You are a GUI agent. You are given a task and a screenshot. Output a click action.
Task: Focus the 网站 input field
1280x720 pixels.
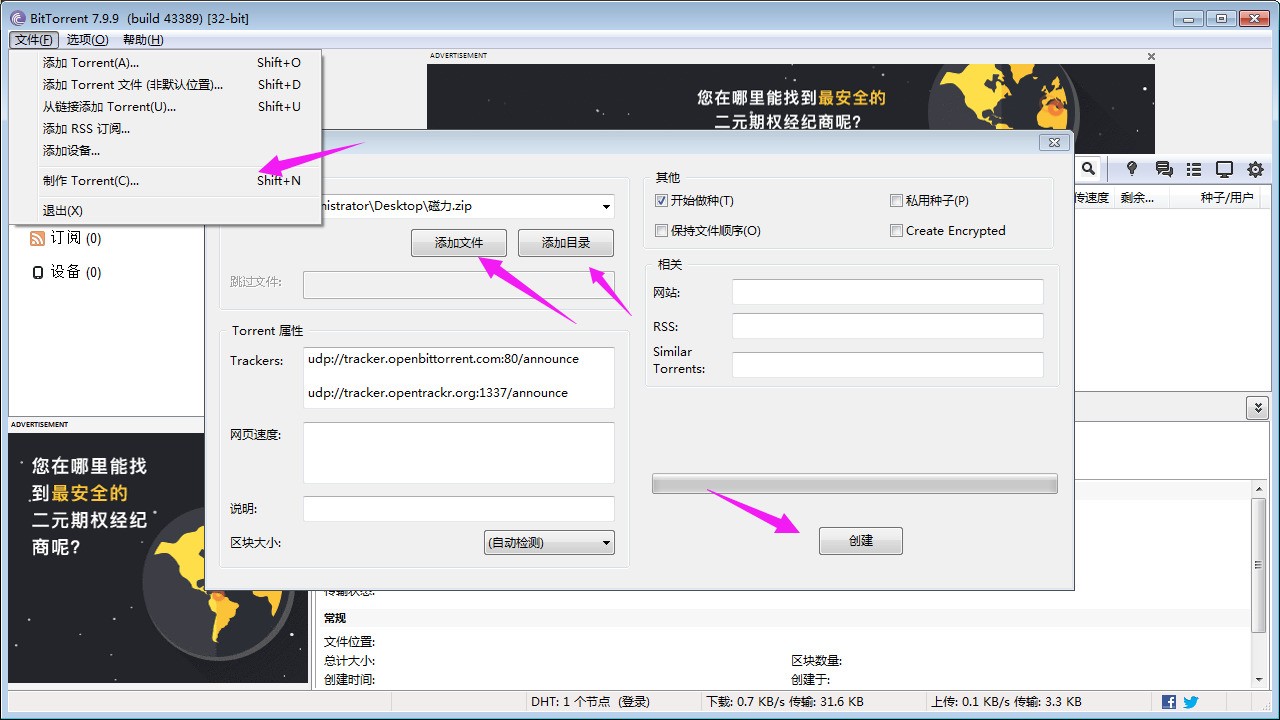(888, 292)
